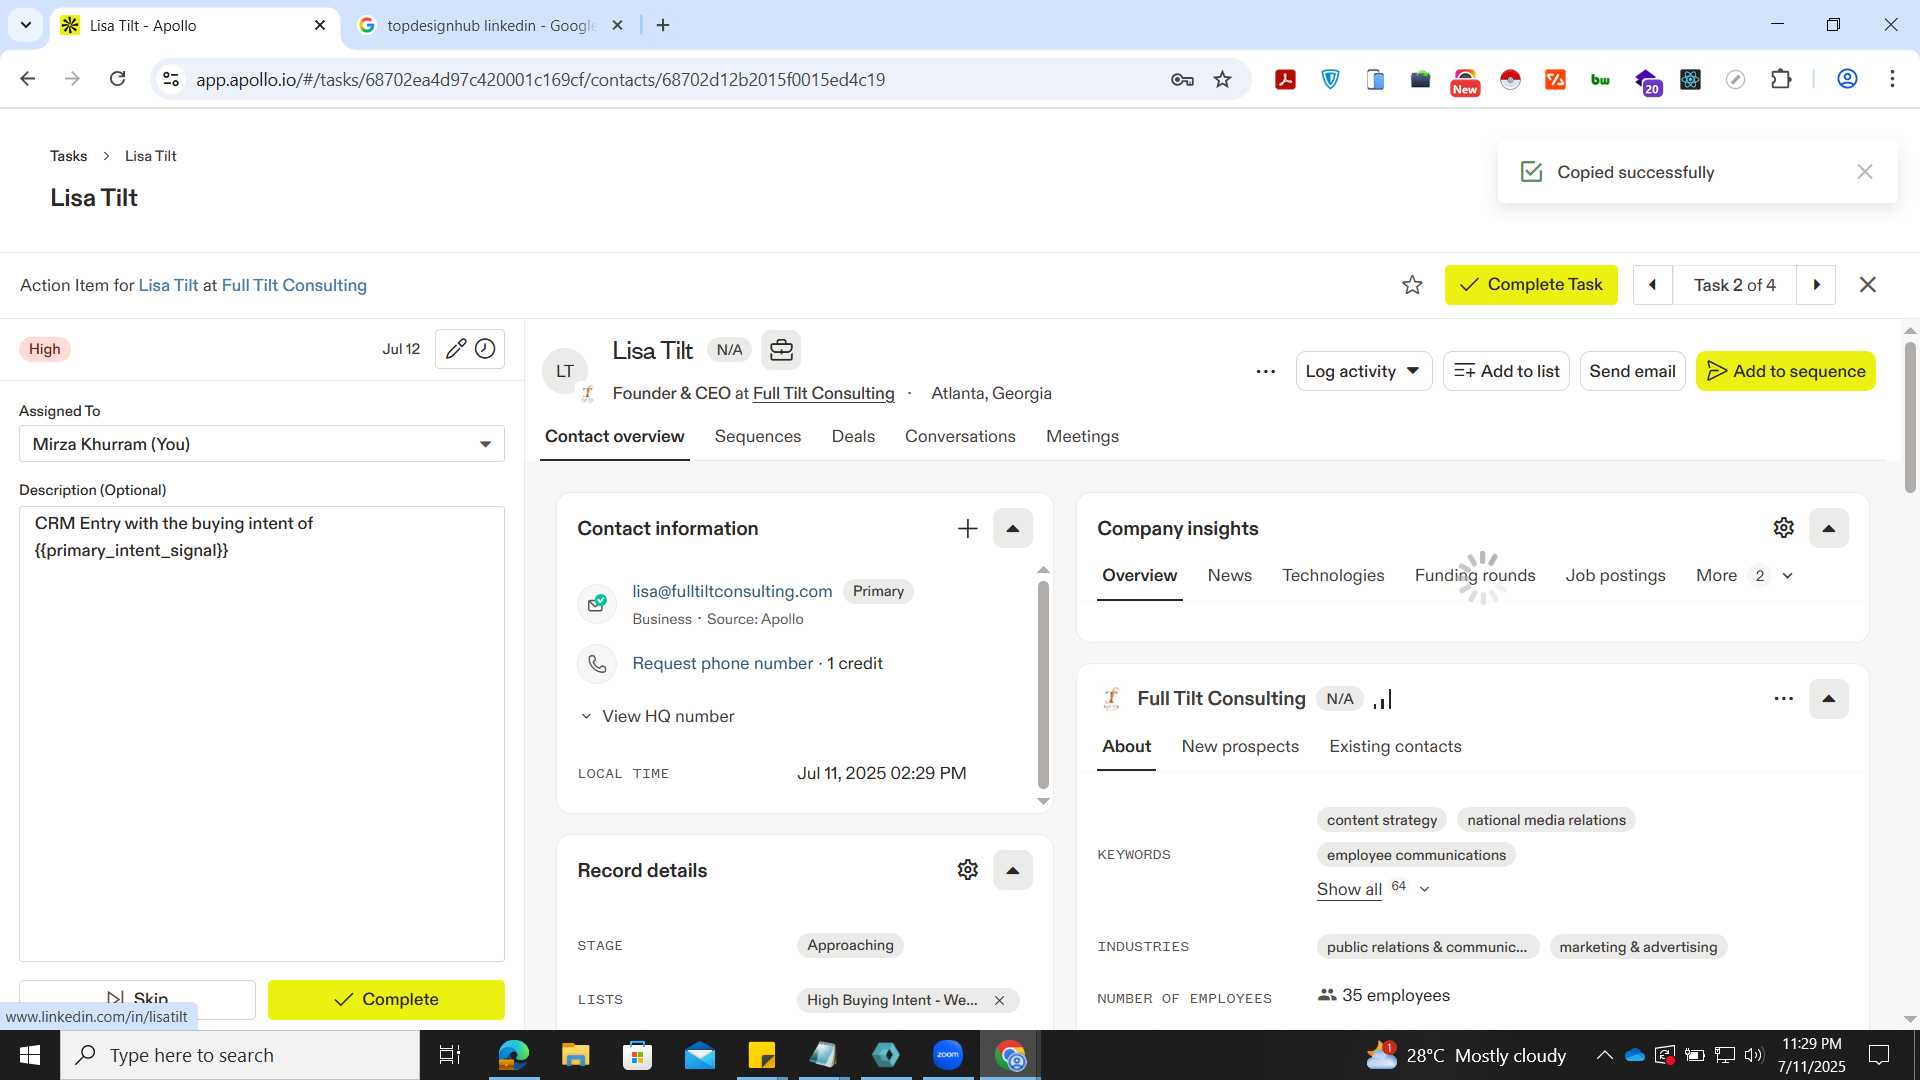Switch to Existing contacts tab
The height and width of the screenshot is (1080, 1920).
(1395, 747)
